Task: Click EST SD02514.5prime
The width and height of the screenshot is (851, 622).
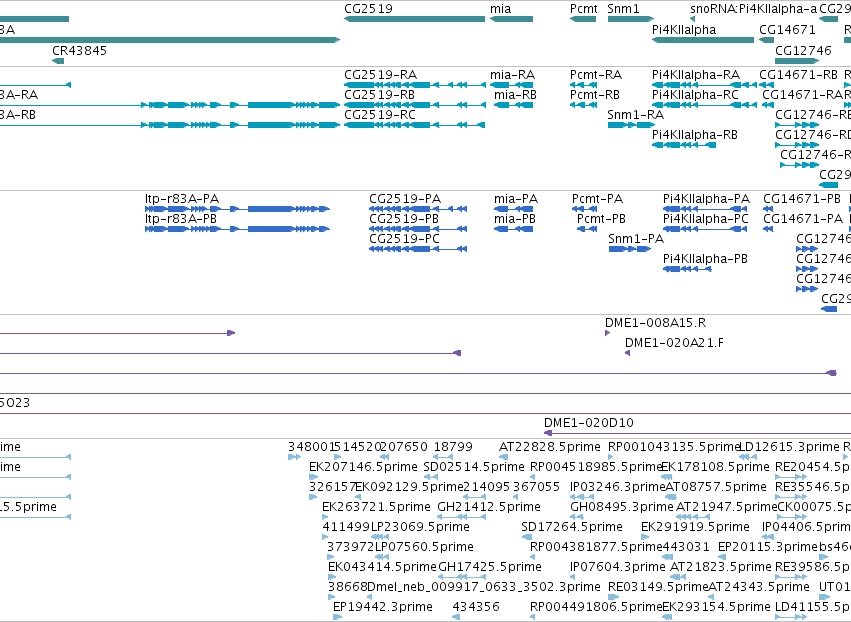Action: point(474,467)
